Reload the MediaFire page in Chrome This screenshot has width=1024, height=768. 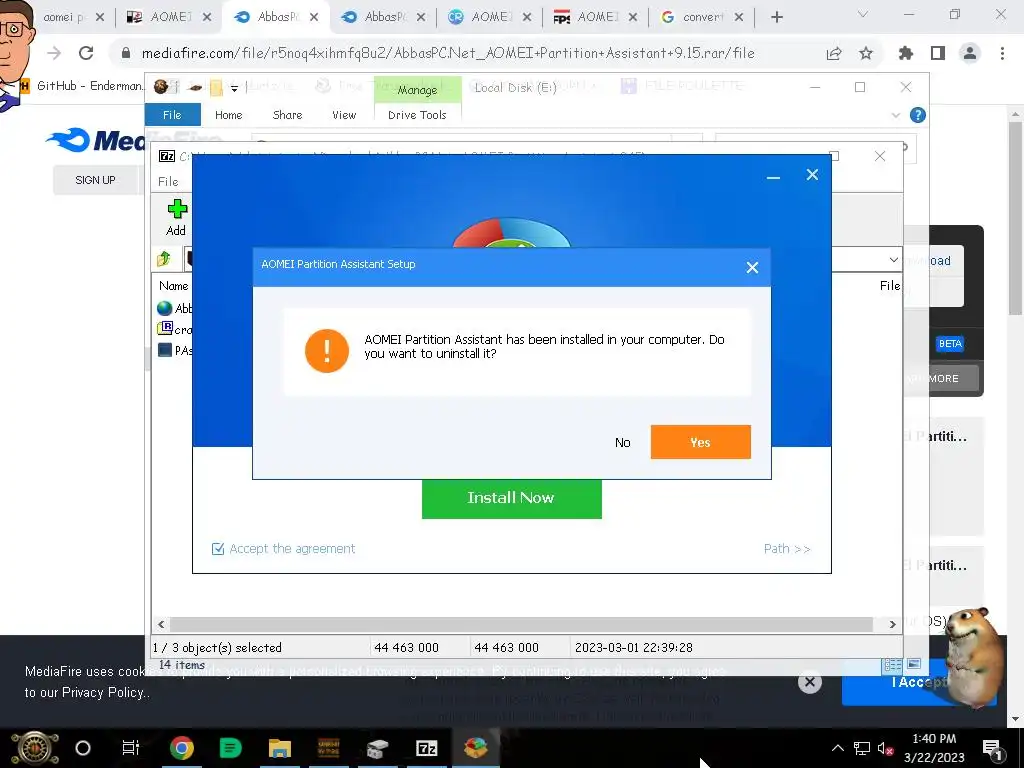click(86, 53)
